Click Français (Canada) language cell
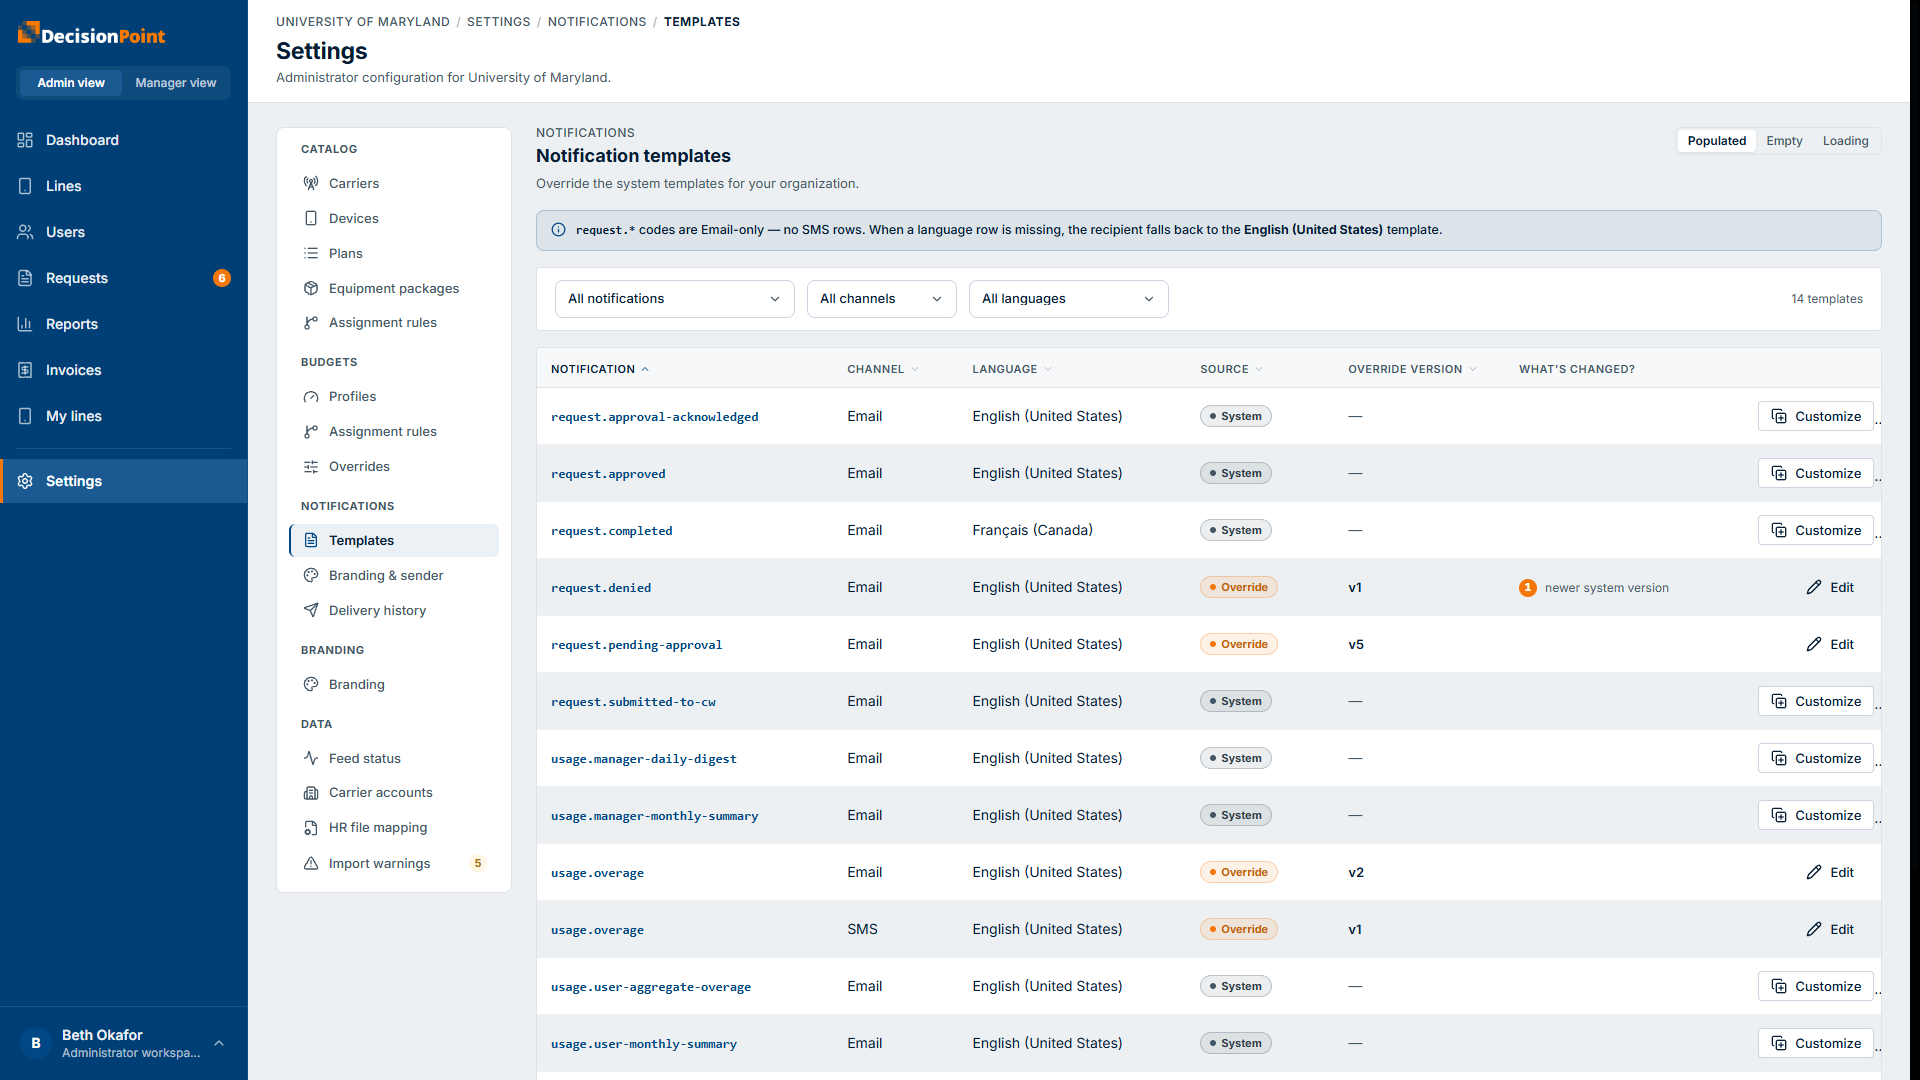The height and width of the screenshot is (1080, 1920). [x=1032, y=531]
